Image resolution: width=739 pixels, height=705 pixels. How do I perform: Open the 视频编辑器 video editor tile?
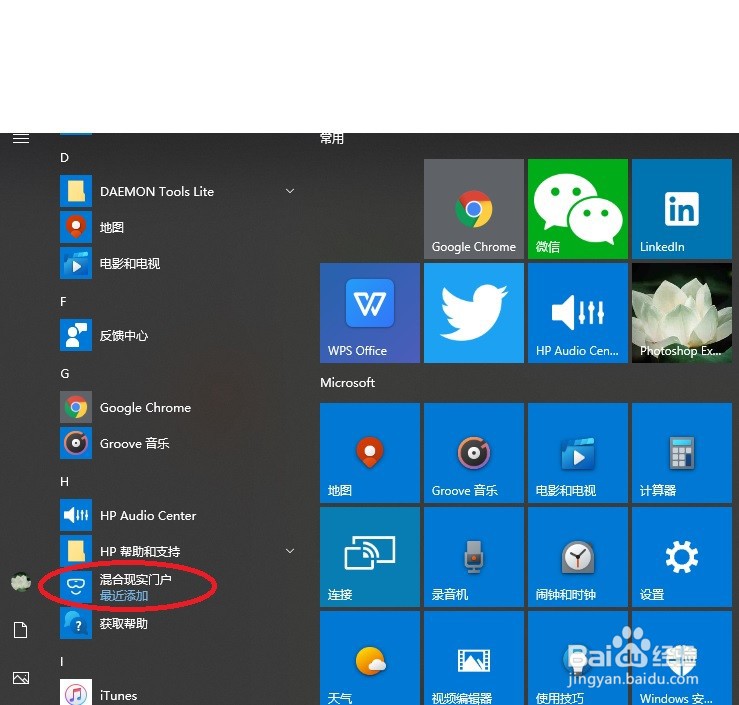pos(474,658)
